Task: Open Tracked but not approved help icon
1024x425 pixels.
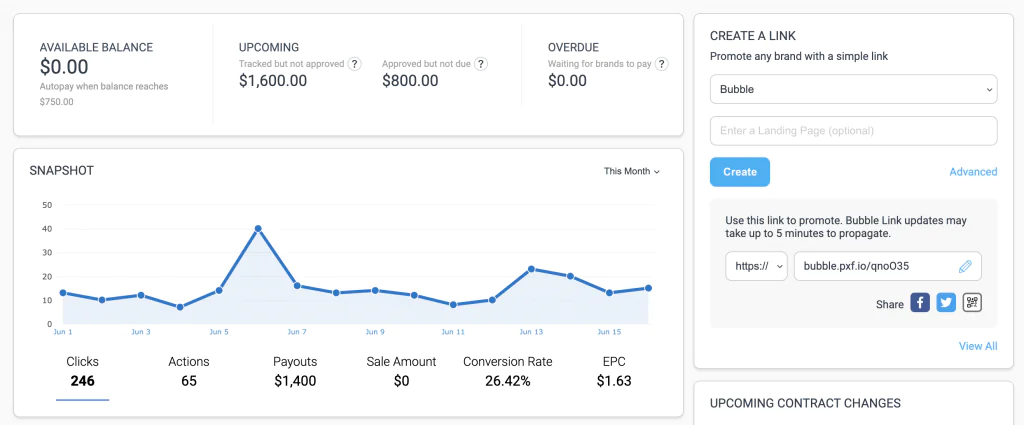Action: (355, 64)
